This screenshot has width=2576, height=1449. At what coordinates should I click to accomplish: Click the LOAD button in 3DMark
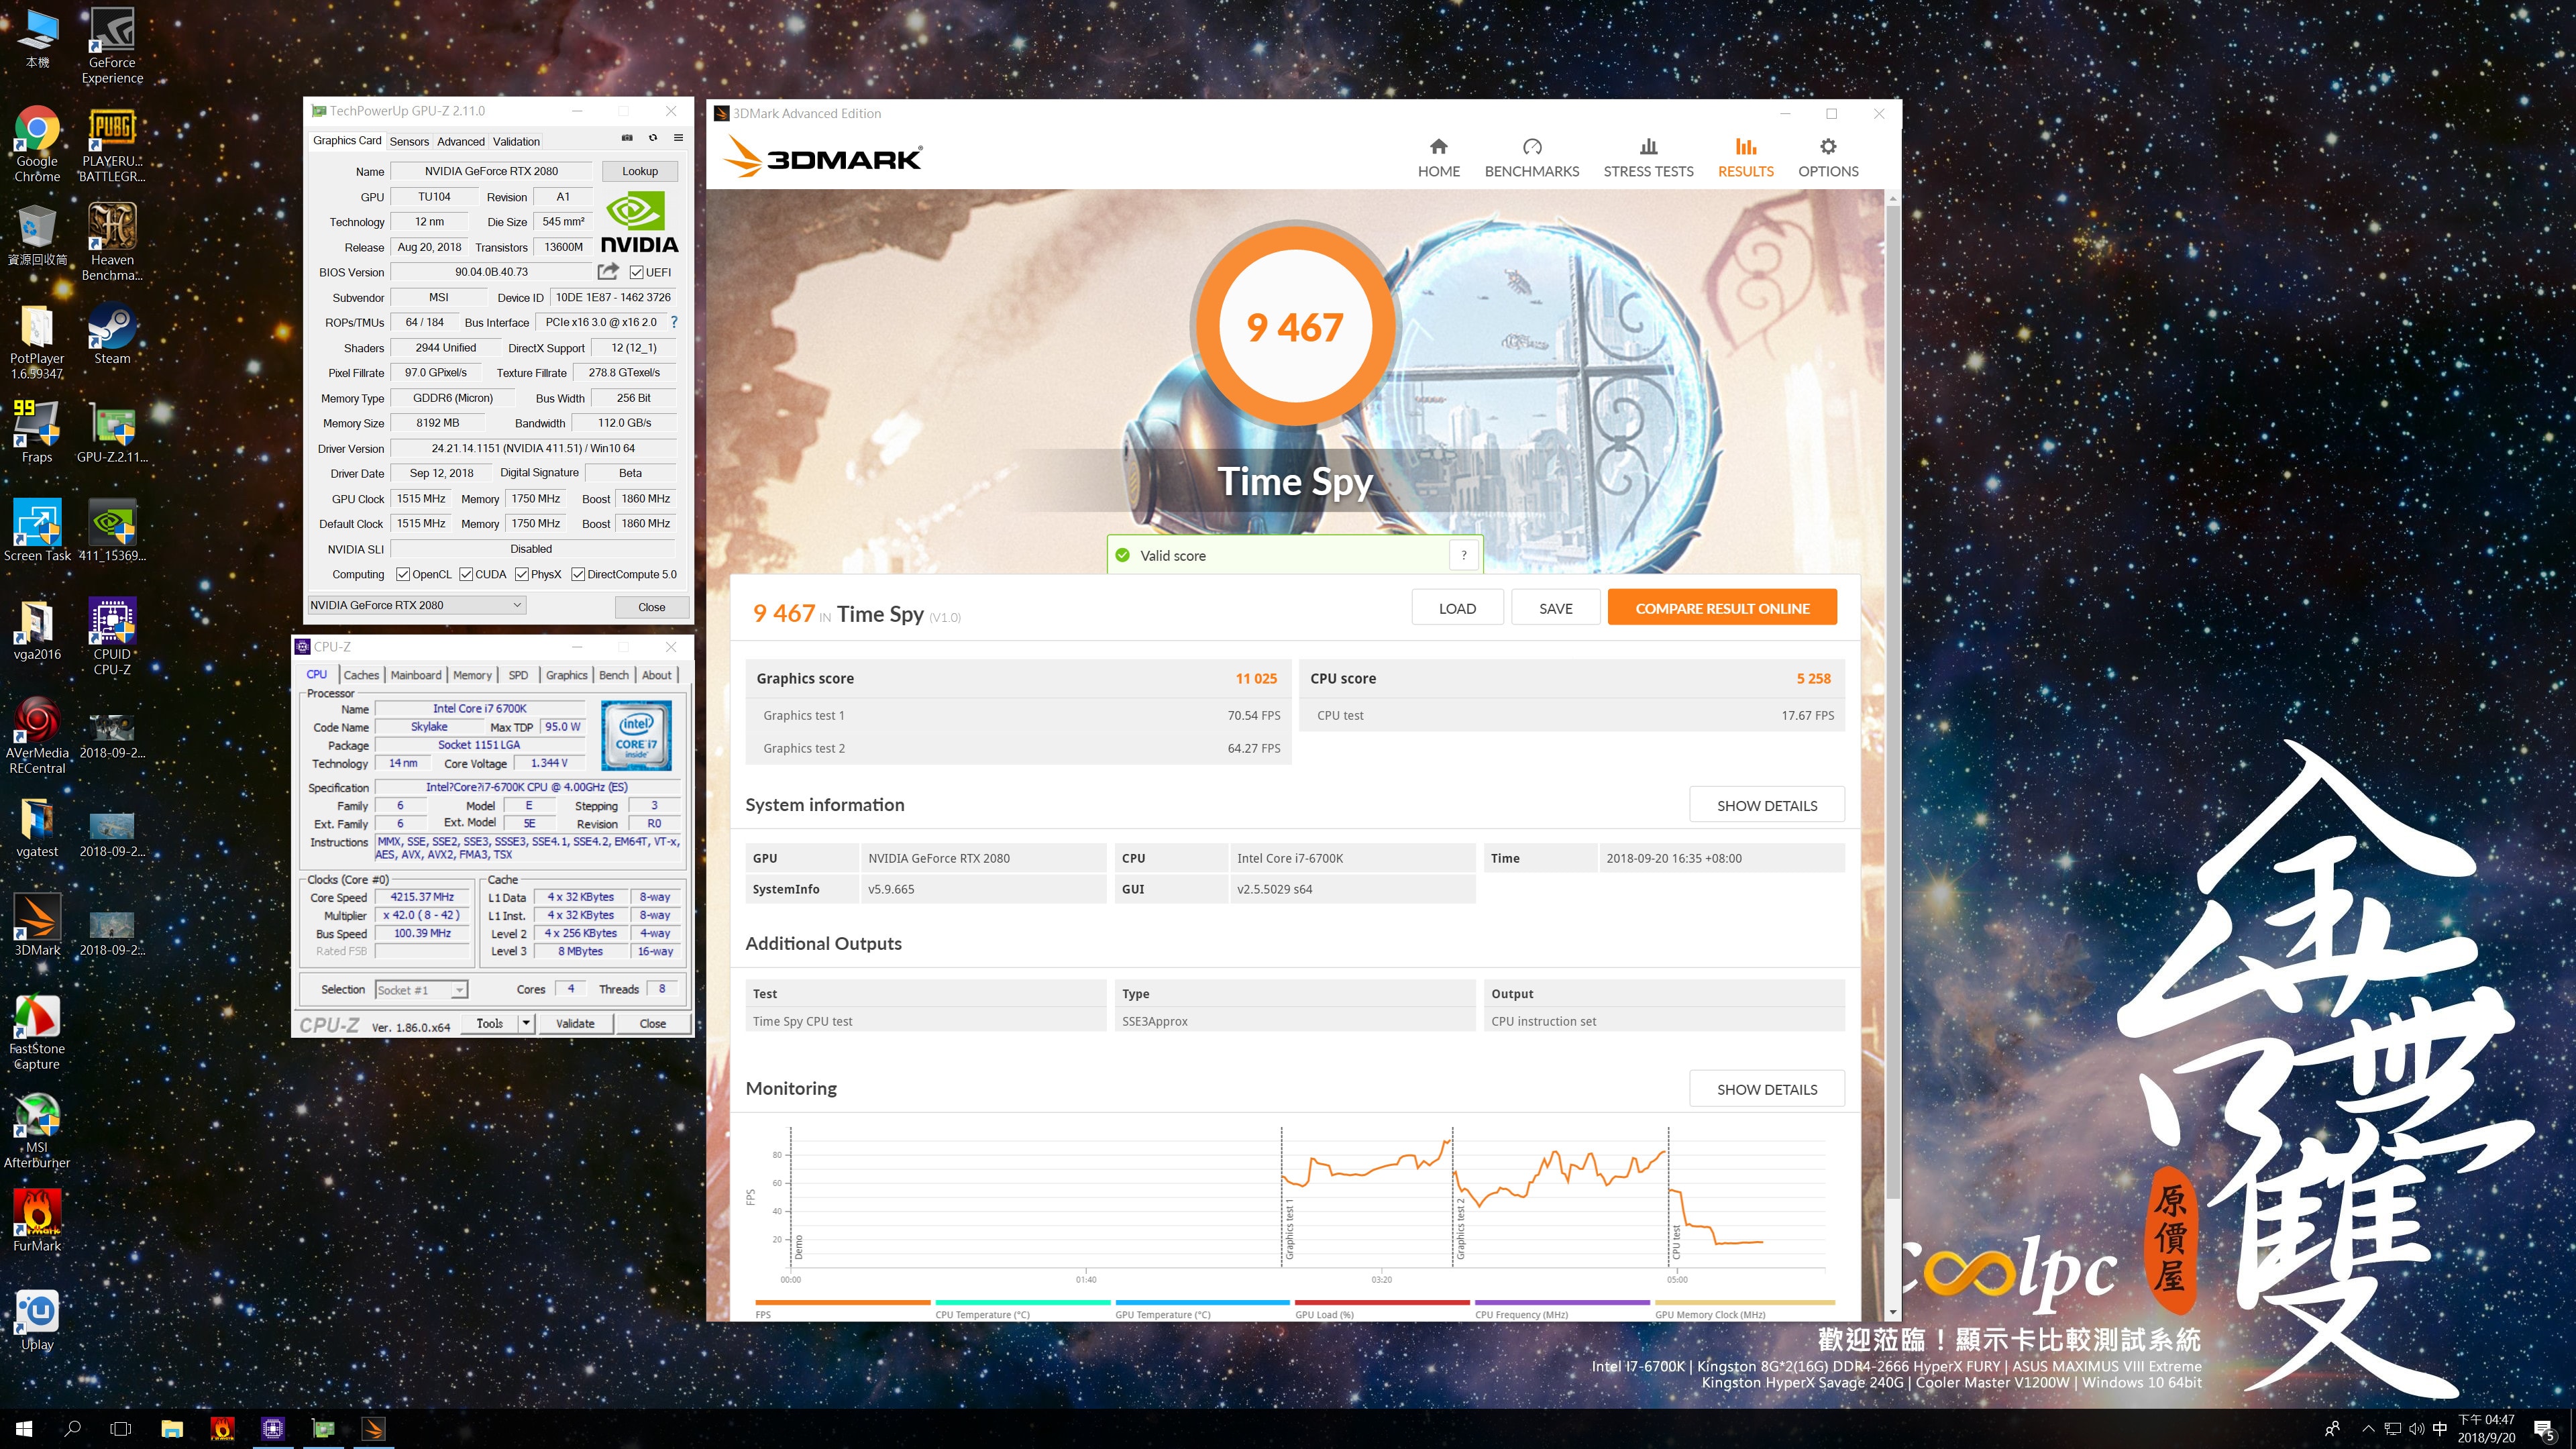(1457, 608)
